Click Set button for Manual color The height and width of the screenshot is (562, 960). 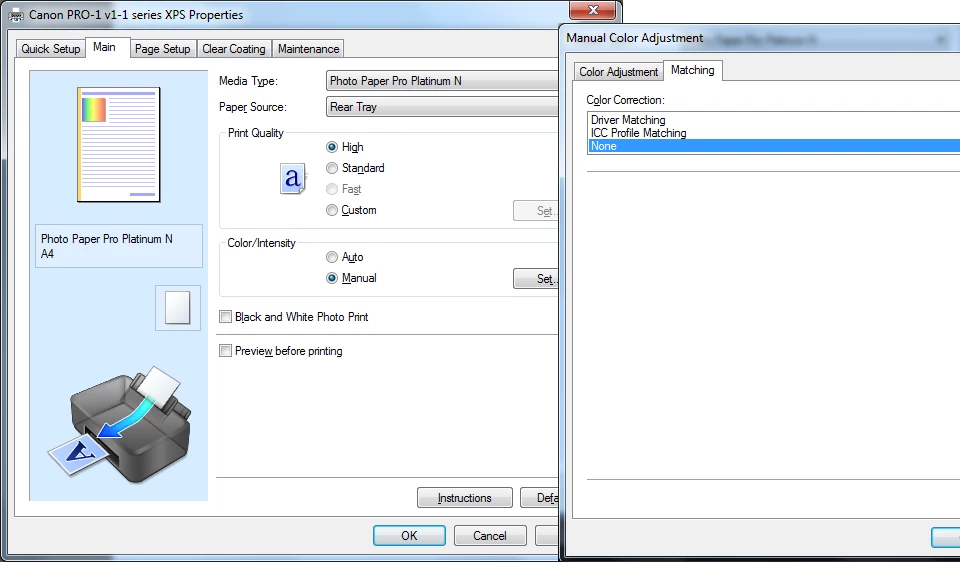click(x=536, y=279)
